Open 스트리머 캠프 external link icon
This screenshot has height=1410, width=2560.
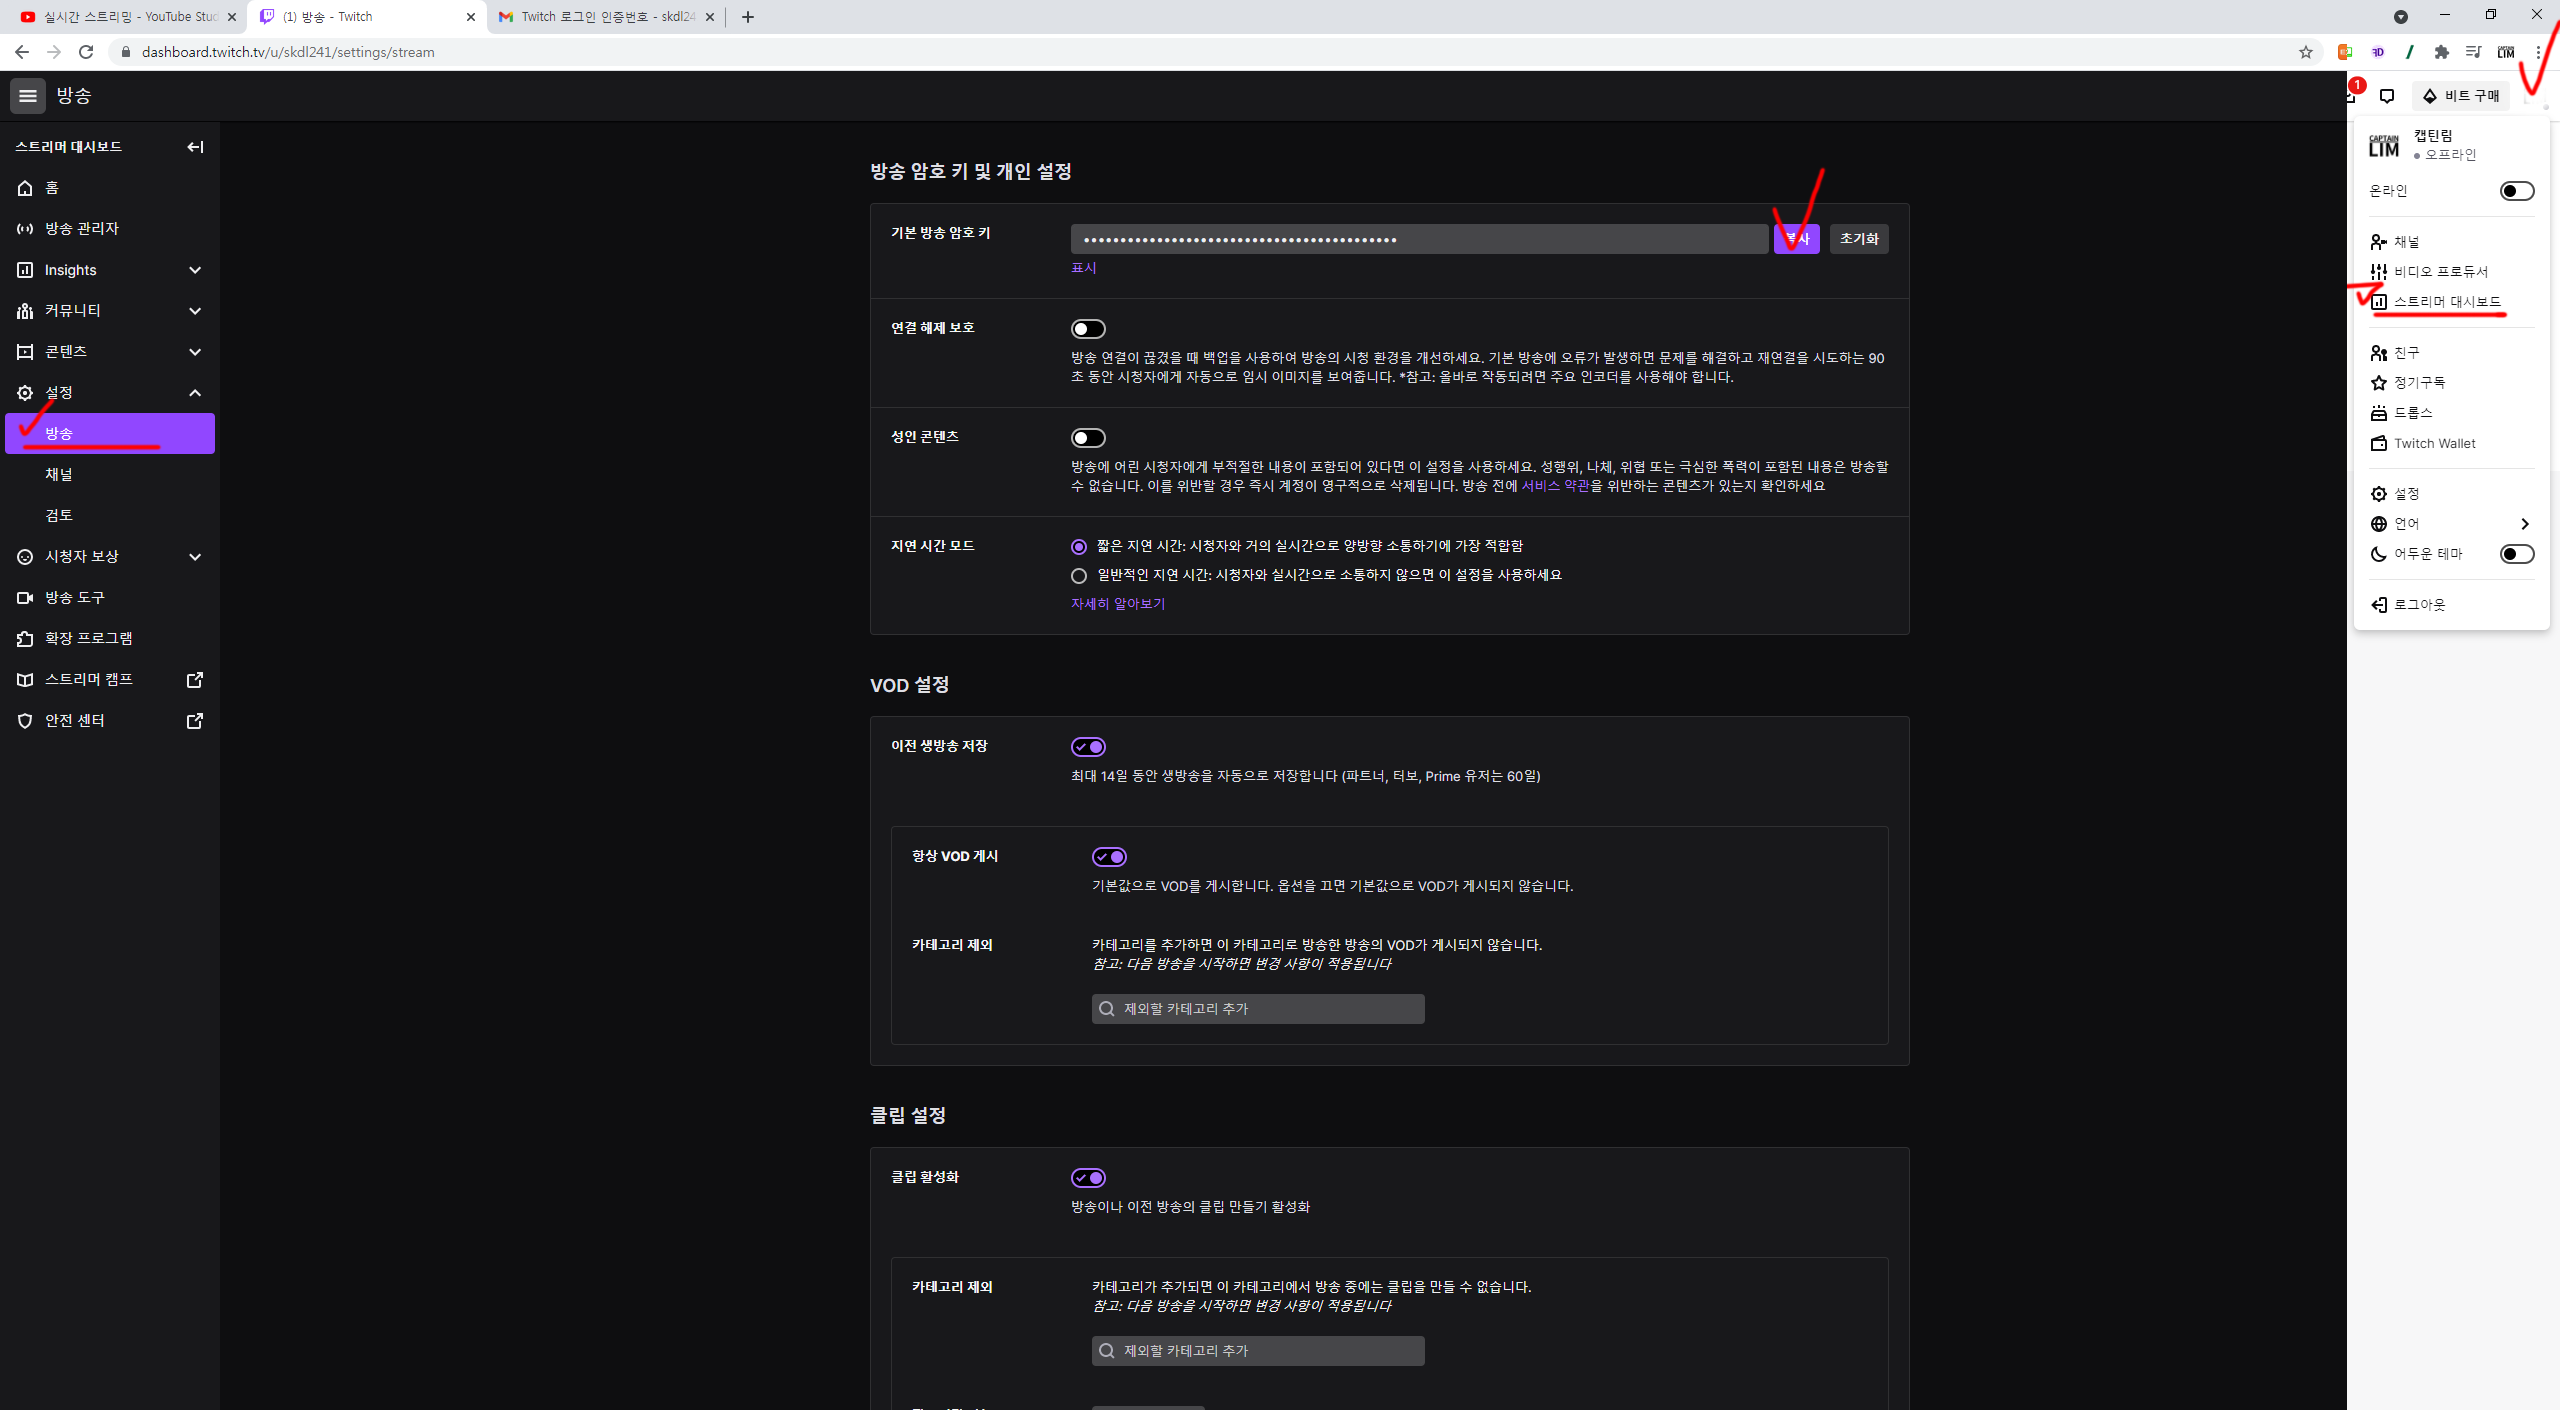[195, 680]
